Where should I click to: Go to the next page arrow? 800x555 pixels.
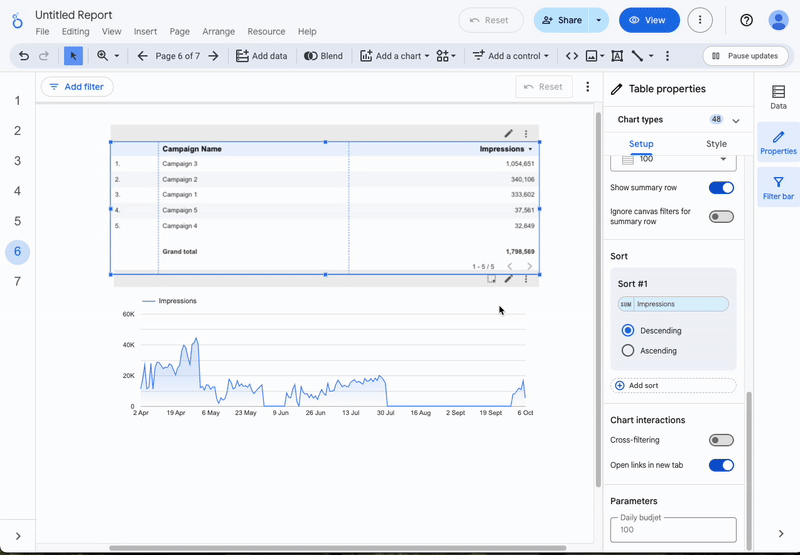tap(213, 56)
